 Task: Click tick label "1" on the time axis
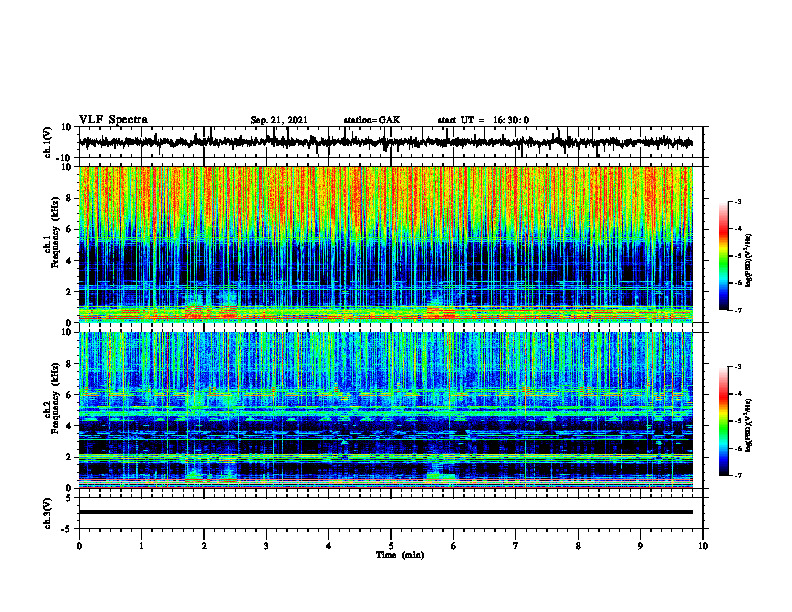(141, 546)
